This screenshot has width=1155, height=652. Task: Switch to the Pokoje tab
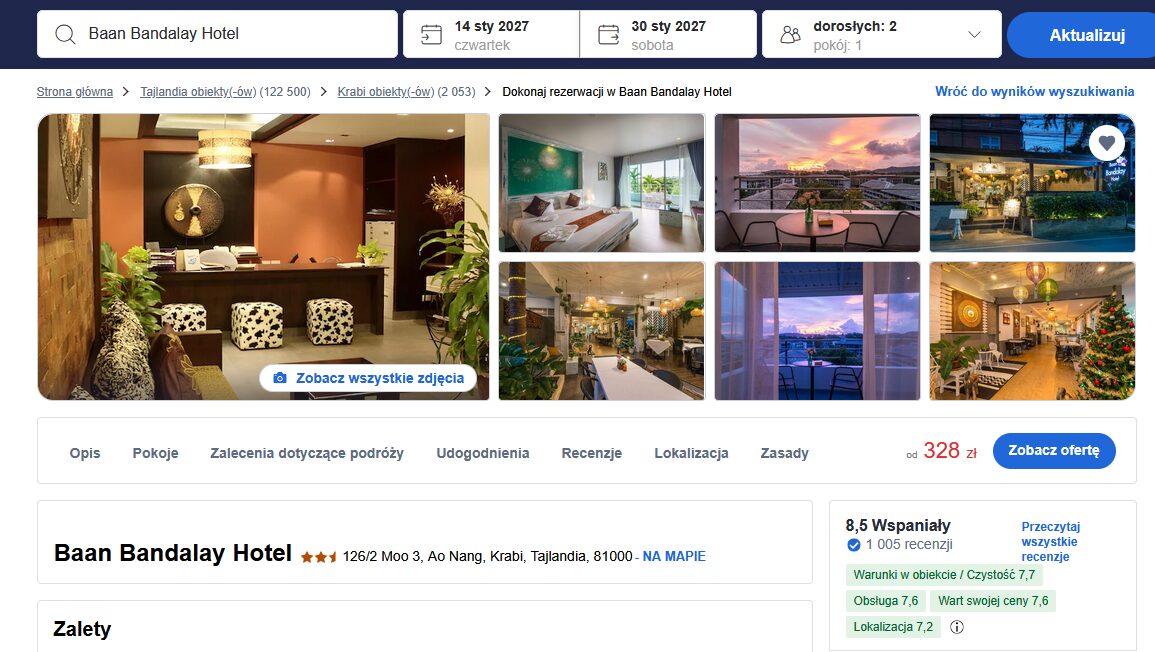[x=155, y=453]
